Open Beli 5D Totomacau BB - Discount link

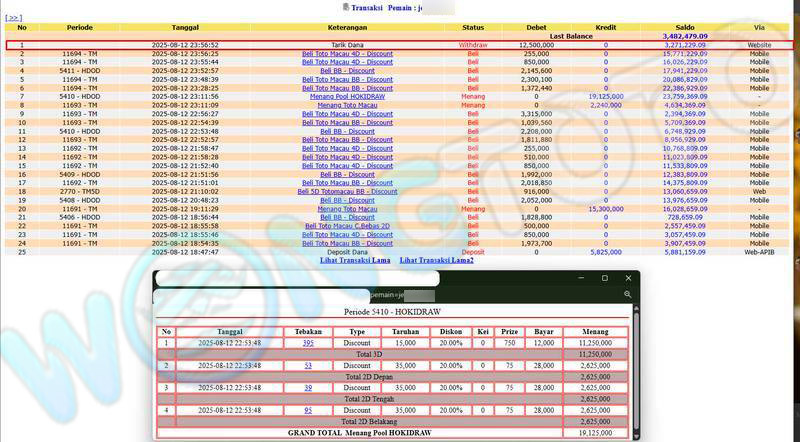[347, 192]
